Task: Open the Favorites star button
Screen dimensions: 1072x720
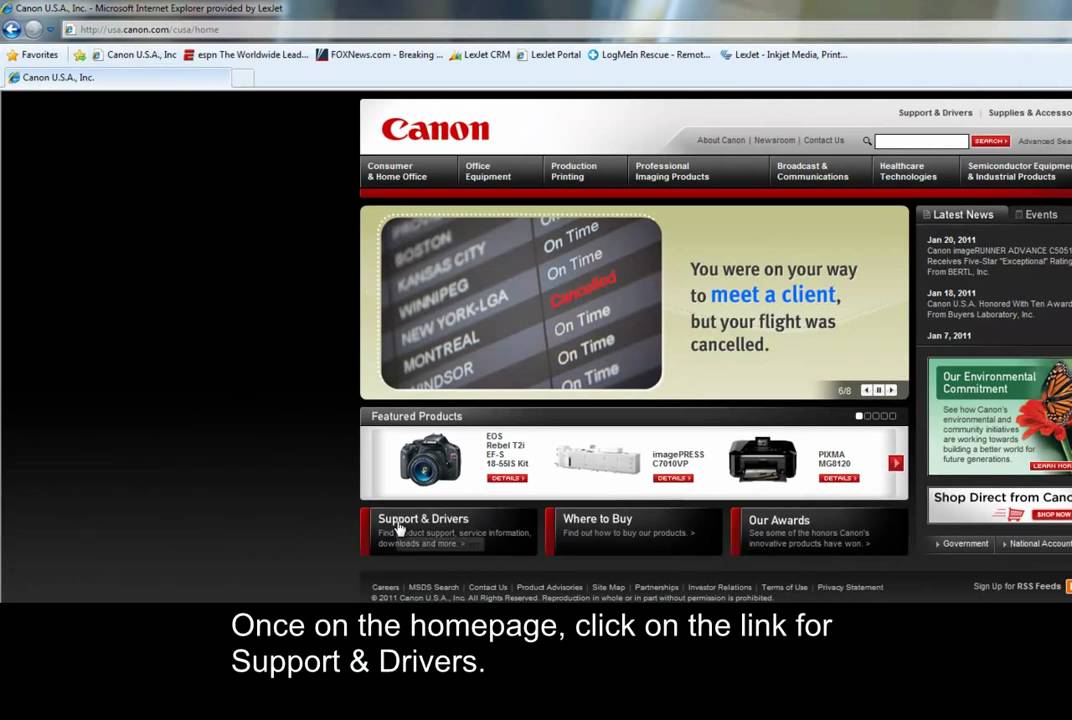Action: [32, 55]
